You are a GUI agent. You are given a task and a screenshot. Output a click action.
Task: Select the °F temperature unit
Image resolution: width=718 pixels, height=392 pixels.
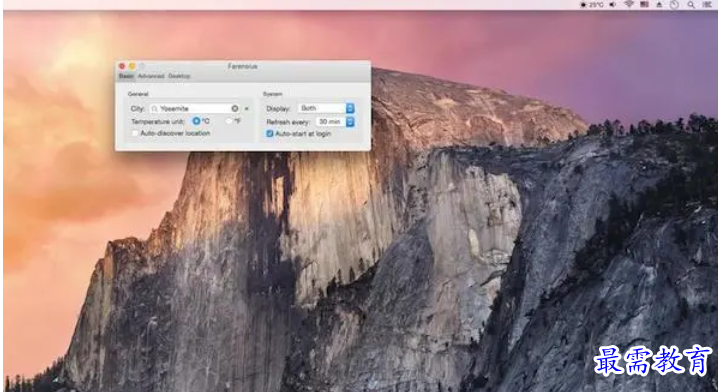pyautogui.click(x=229, y=121)
